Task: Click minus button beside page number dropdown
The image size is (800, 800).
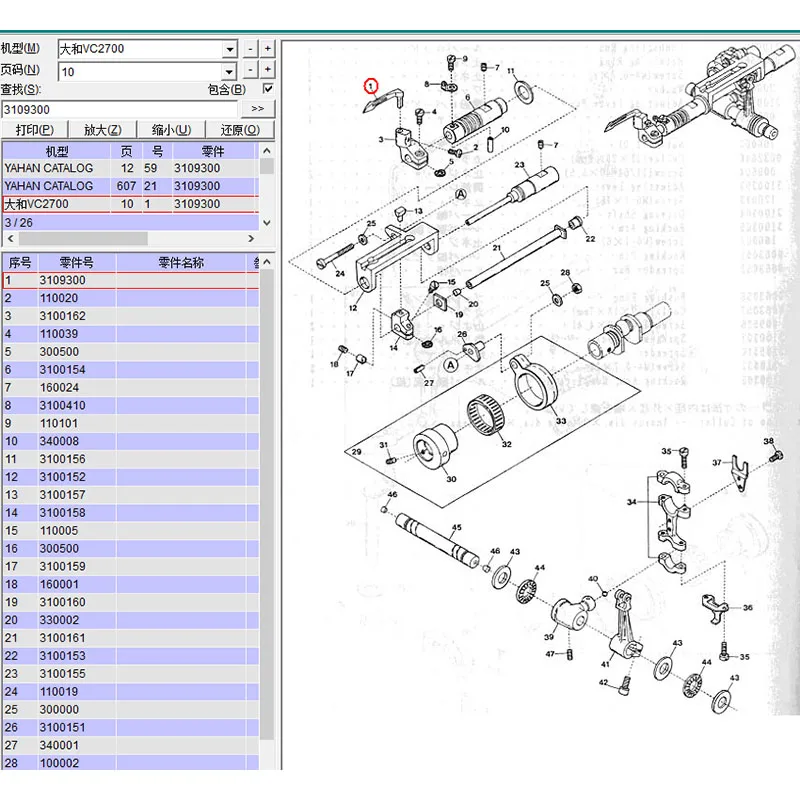Action: (250, 70)
